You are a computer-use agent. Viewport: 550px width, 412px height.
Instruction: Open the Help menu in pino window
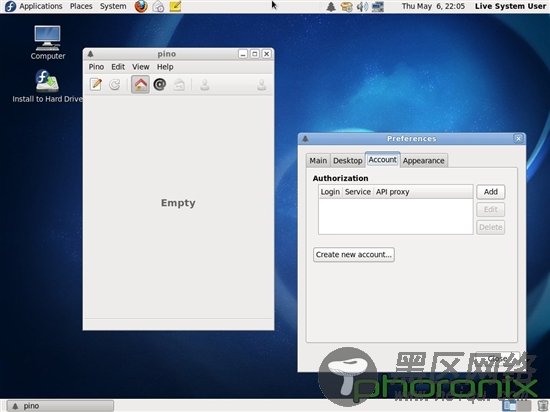165,67
